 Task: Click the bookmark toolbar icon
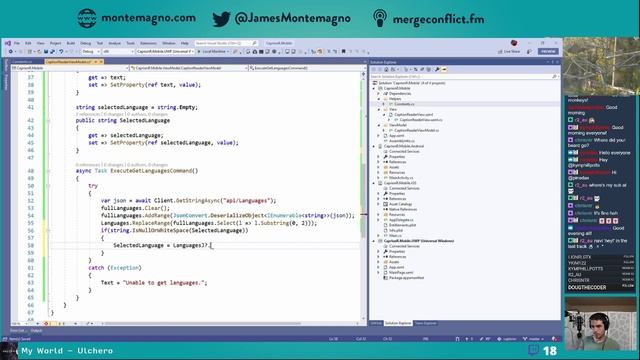tap(343, 51)
